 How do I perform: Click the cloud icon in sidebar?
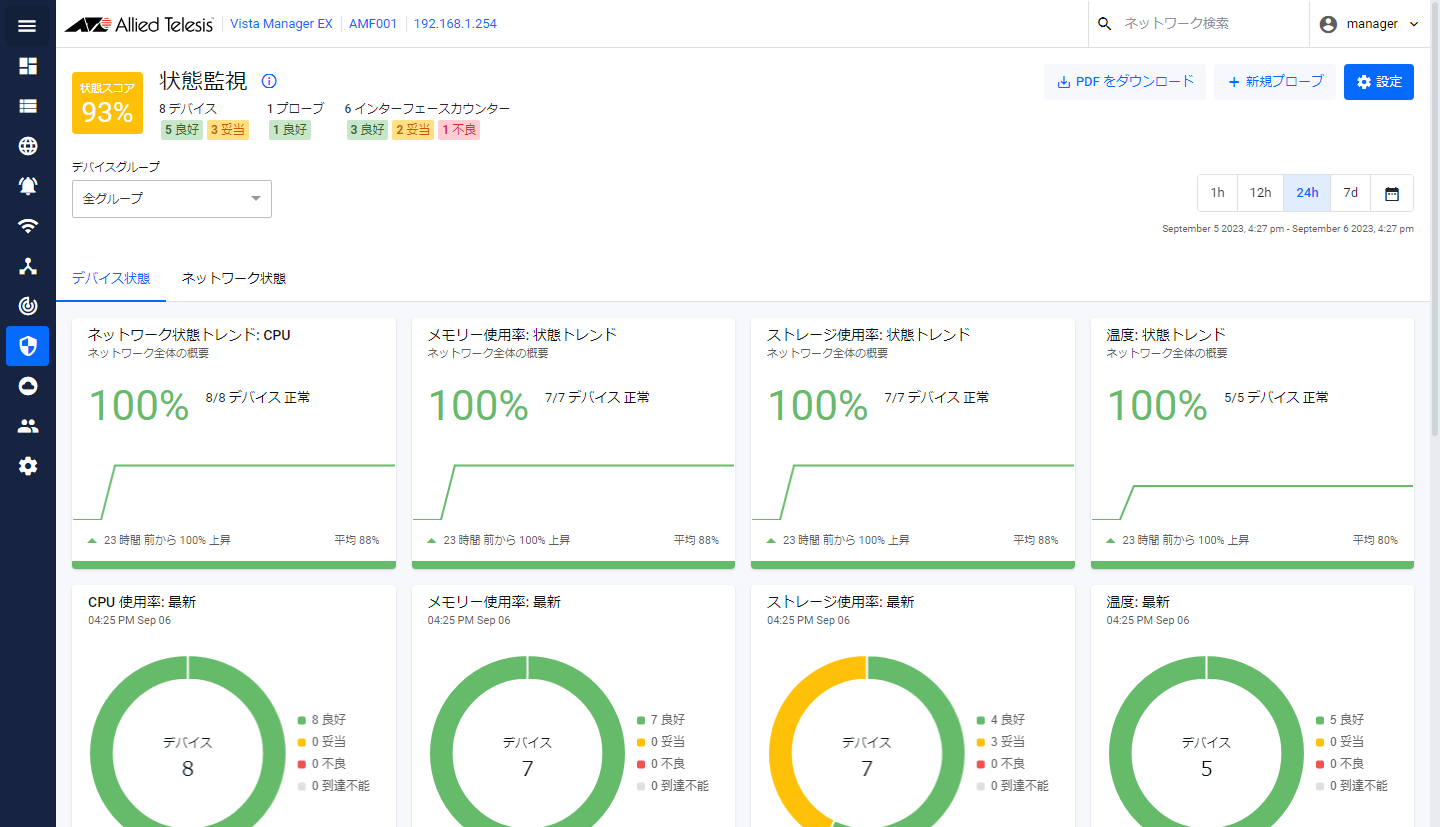point(28,386)
